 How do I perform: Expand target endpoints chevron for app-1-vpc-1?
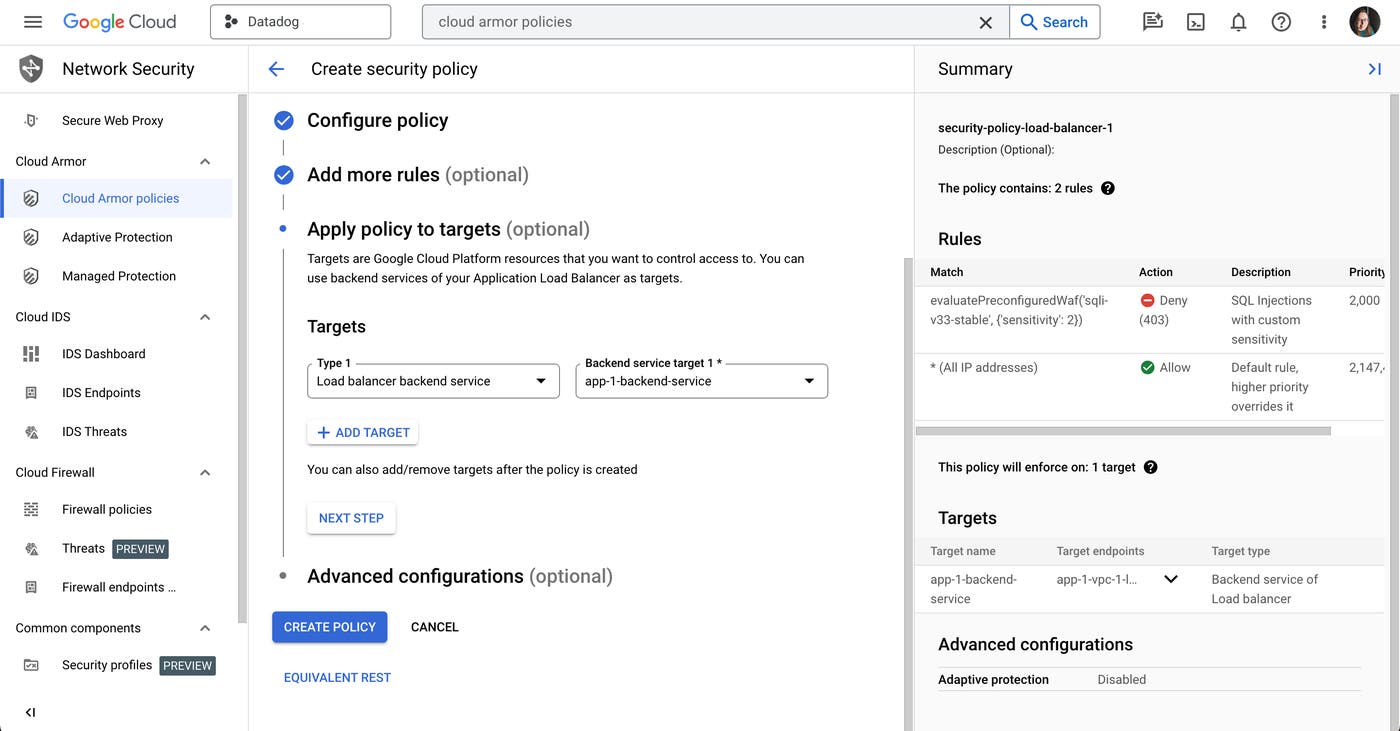click(1170, 579)
